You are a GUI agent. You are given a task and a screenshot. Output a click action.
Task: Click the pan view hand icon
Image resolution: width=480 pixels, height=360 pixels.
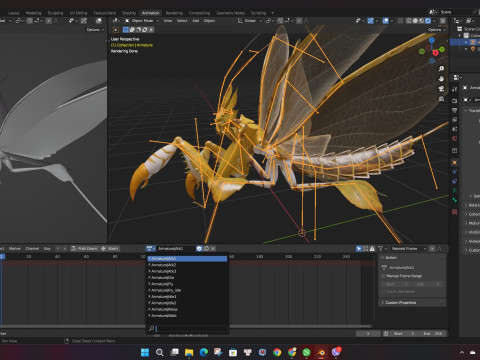tap(441, 79)
